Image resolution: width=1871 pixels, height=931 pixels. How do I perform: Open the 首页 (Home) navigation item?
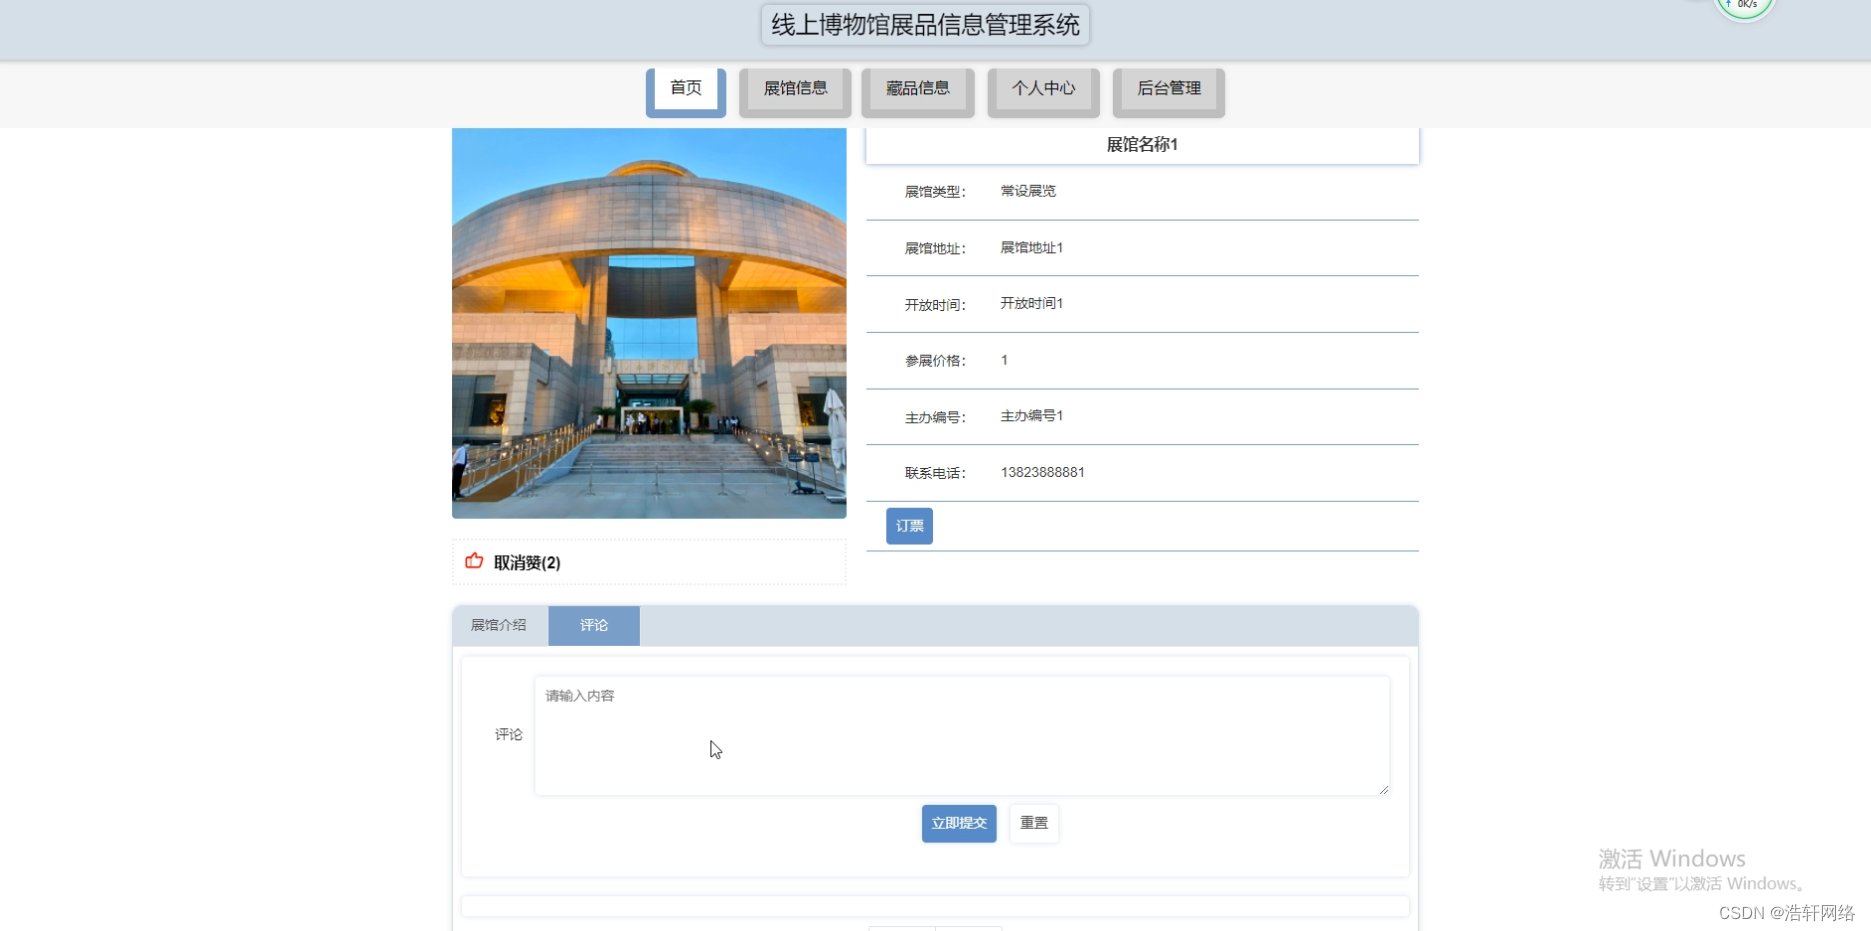point(685,88)
